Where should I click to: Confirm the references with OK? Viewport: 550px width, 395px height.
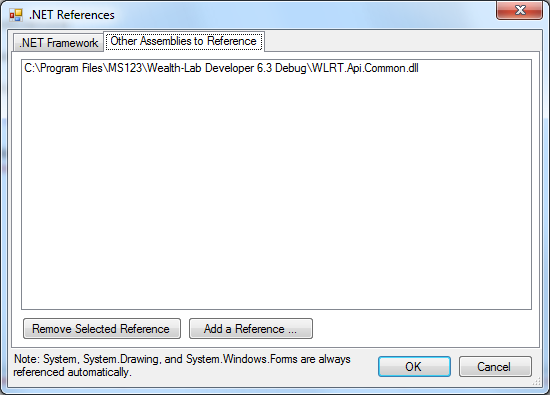coord(414,367)
